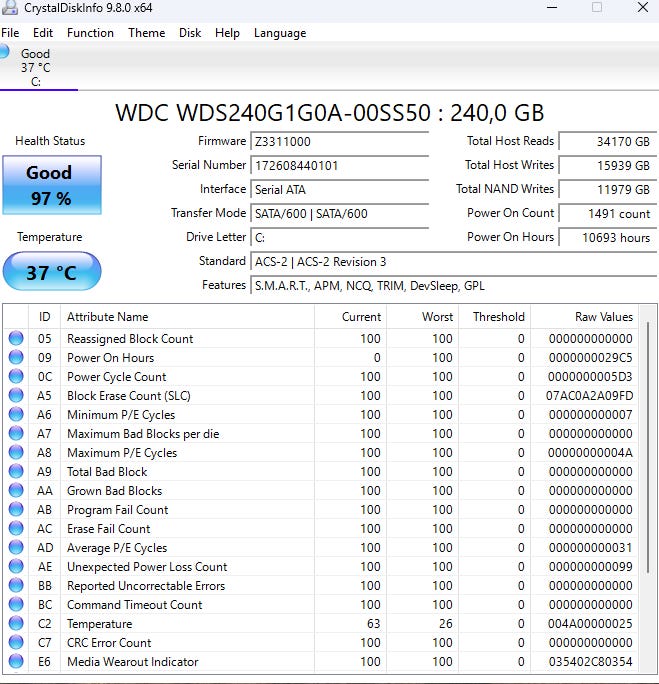Image resolution: width=659 pixels, height=684 pixels.
Task: Click status orb for Maximum Bad Blocks per die
Action: click(16, 433)
